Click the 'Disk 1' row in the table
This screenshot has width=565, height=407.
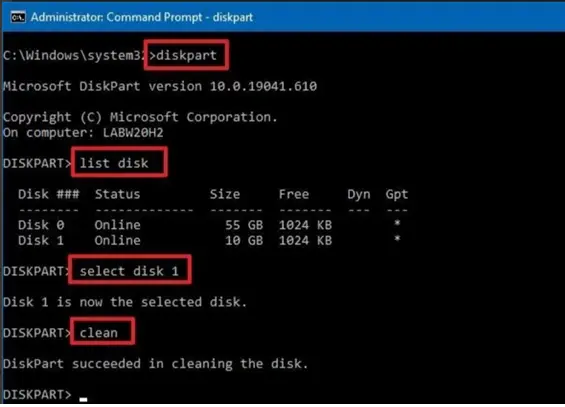coord(211,240)
